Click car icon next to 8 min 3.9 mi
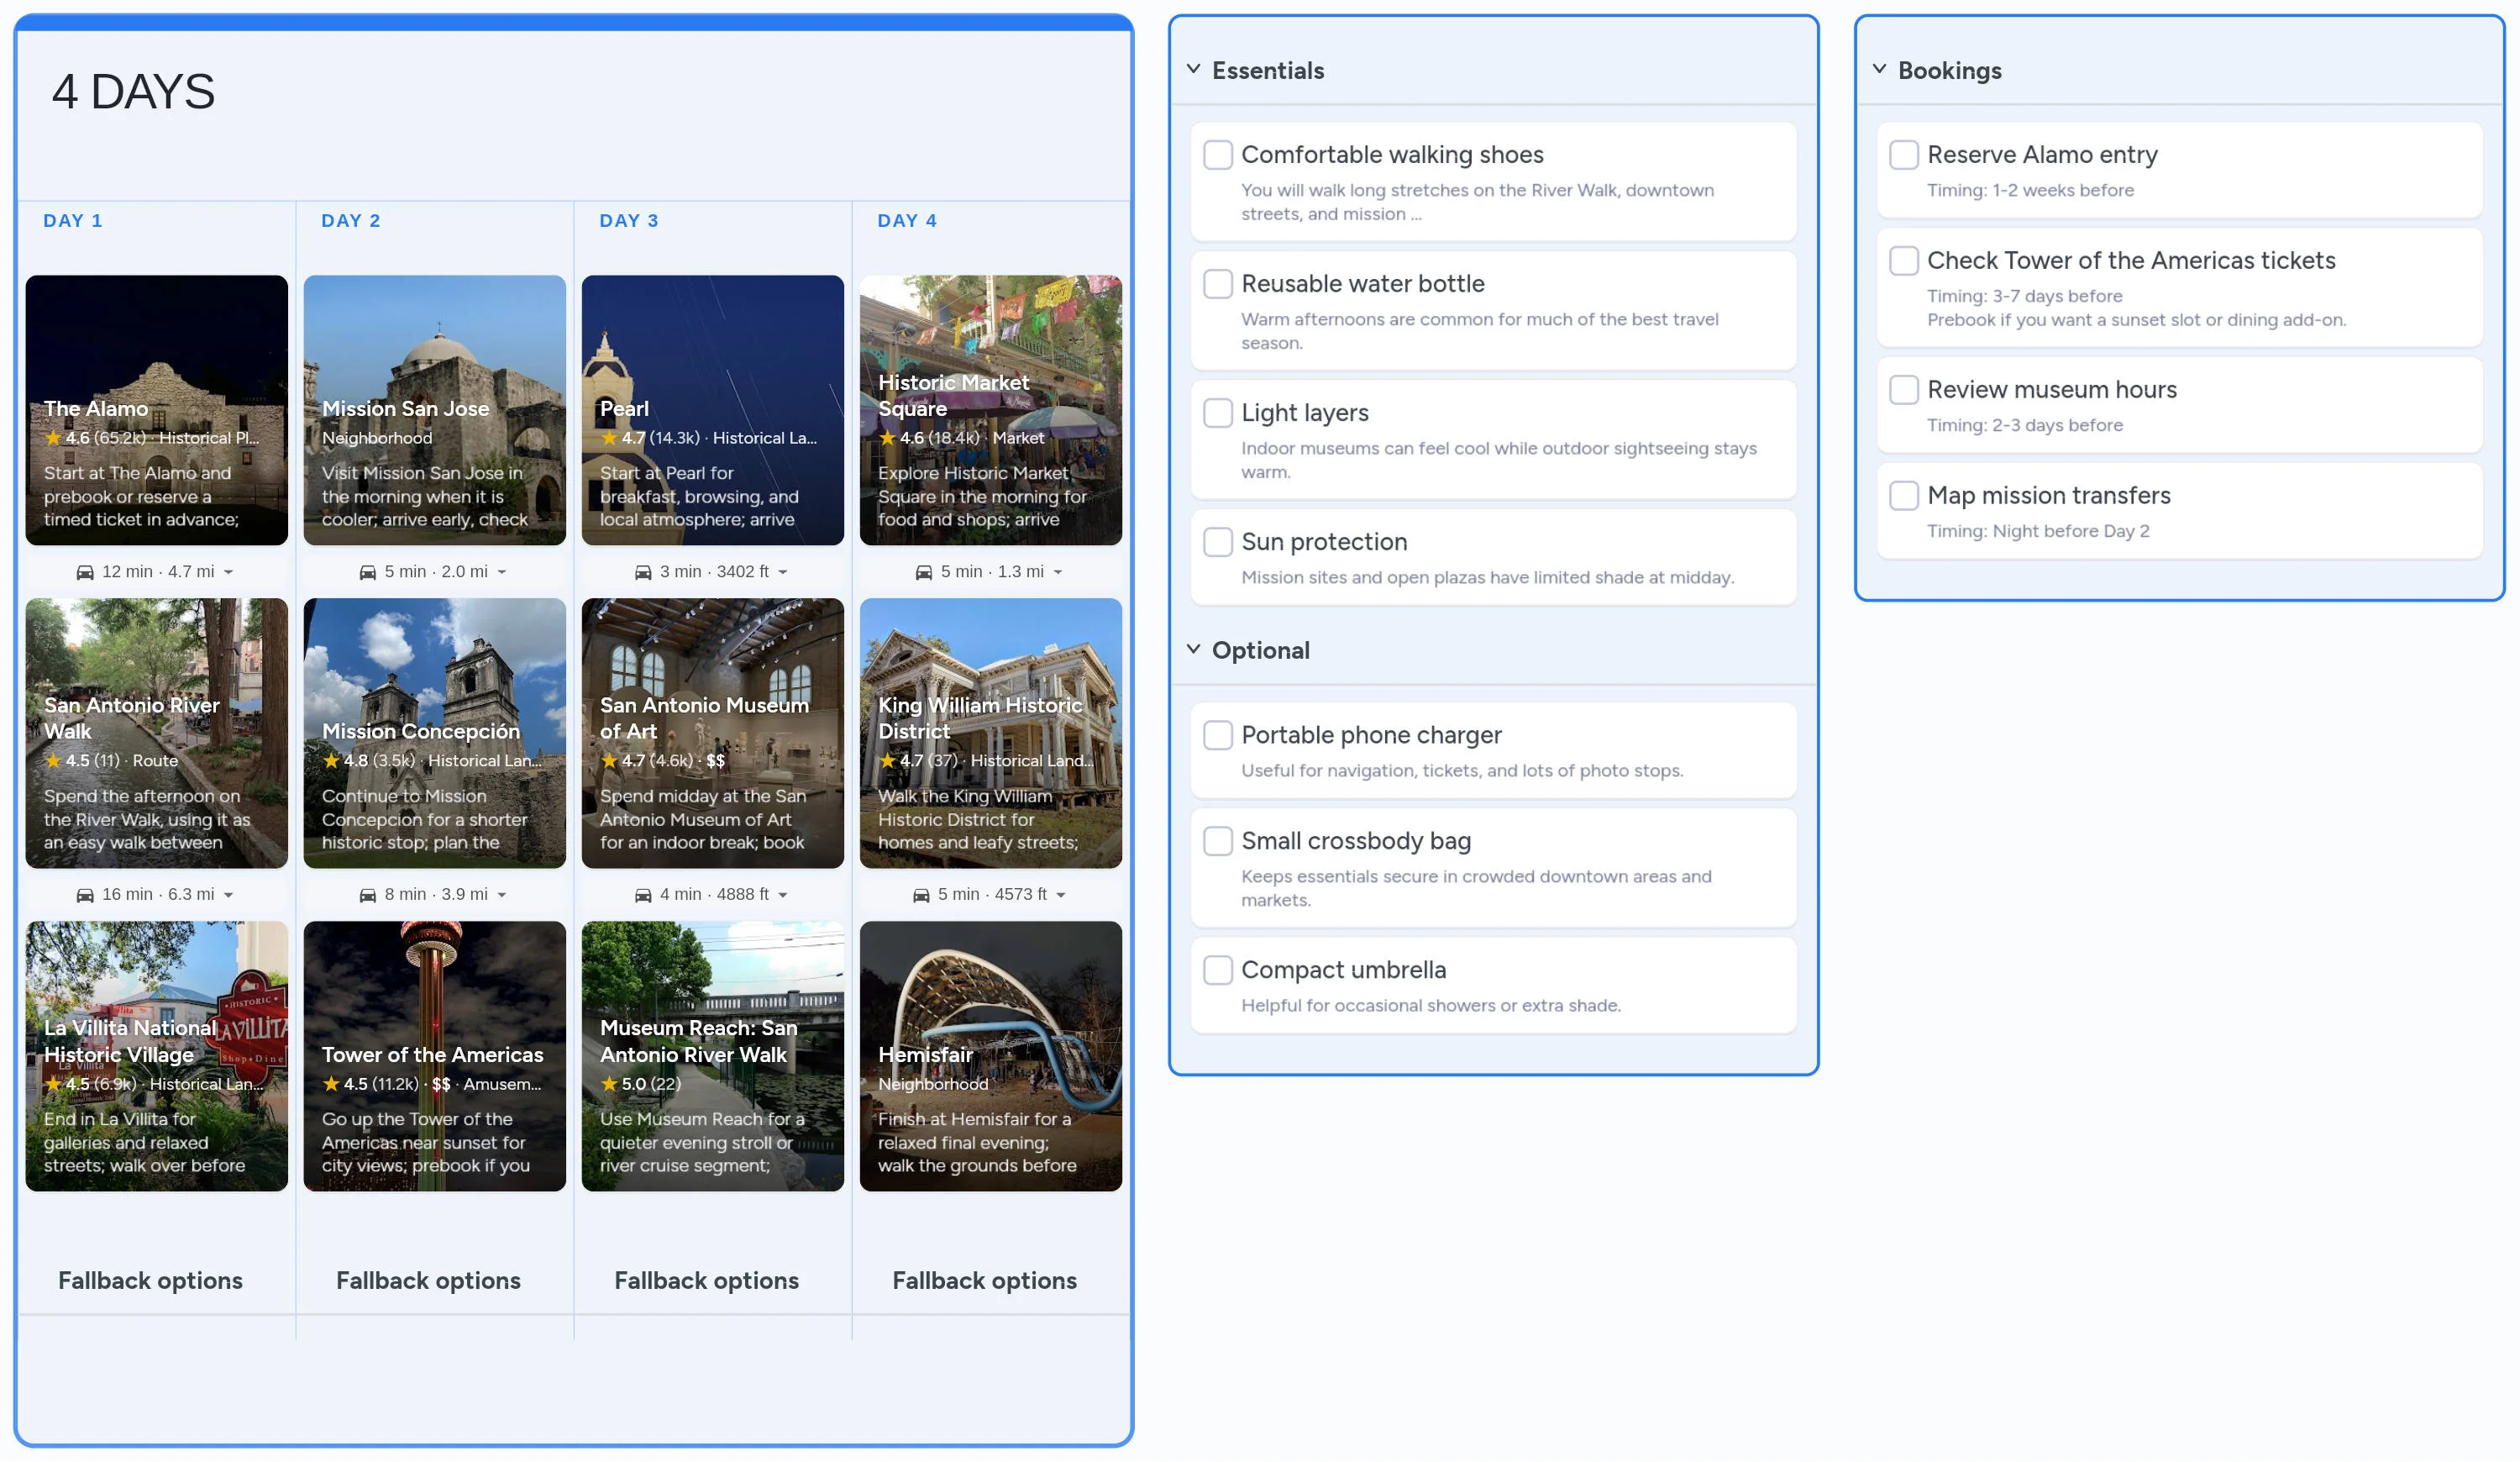This screenshot has height=1462, width=2520. coord(368,895)
